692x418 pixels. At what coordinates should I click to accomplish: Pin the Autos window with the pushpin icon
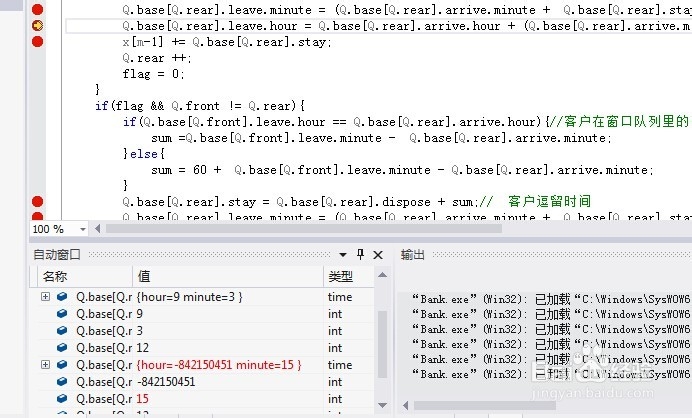pyautogui.click(x=361, y=254)
